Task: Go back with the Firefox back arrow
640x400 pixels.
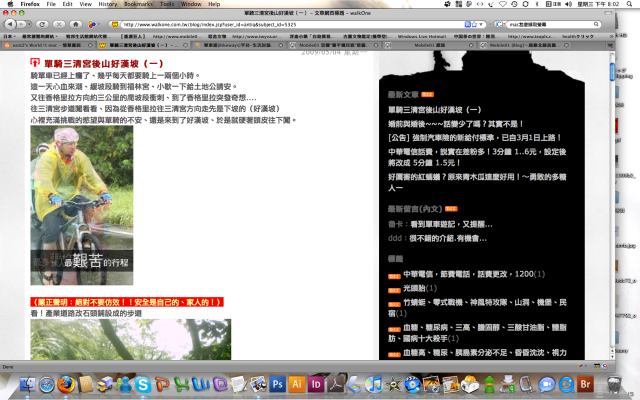Action: 10,24
